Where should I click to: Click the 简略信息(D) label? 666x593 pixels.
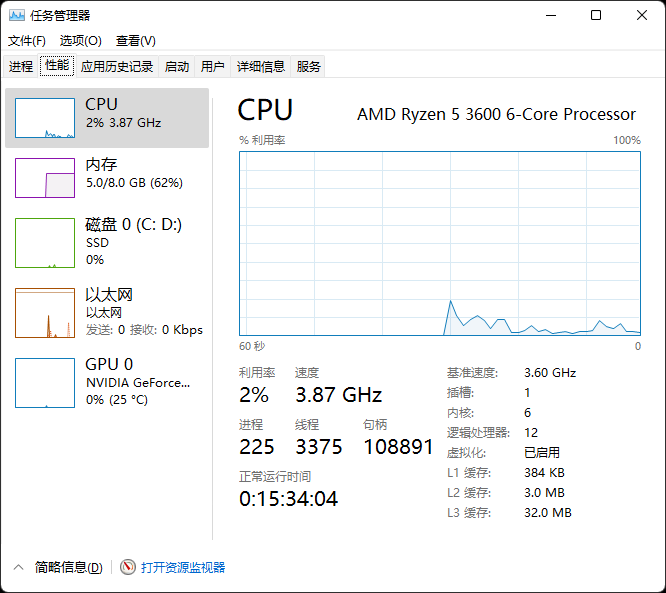point(68,567)
